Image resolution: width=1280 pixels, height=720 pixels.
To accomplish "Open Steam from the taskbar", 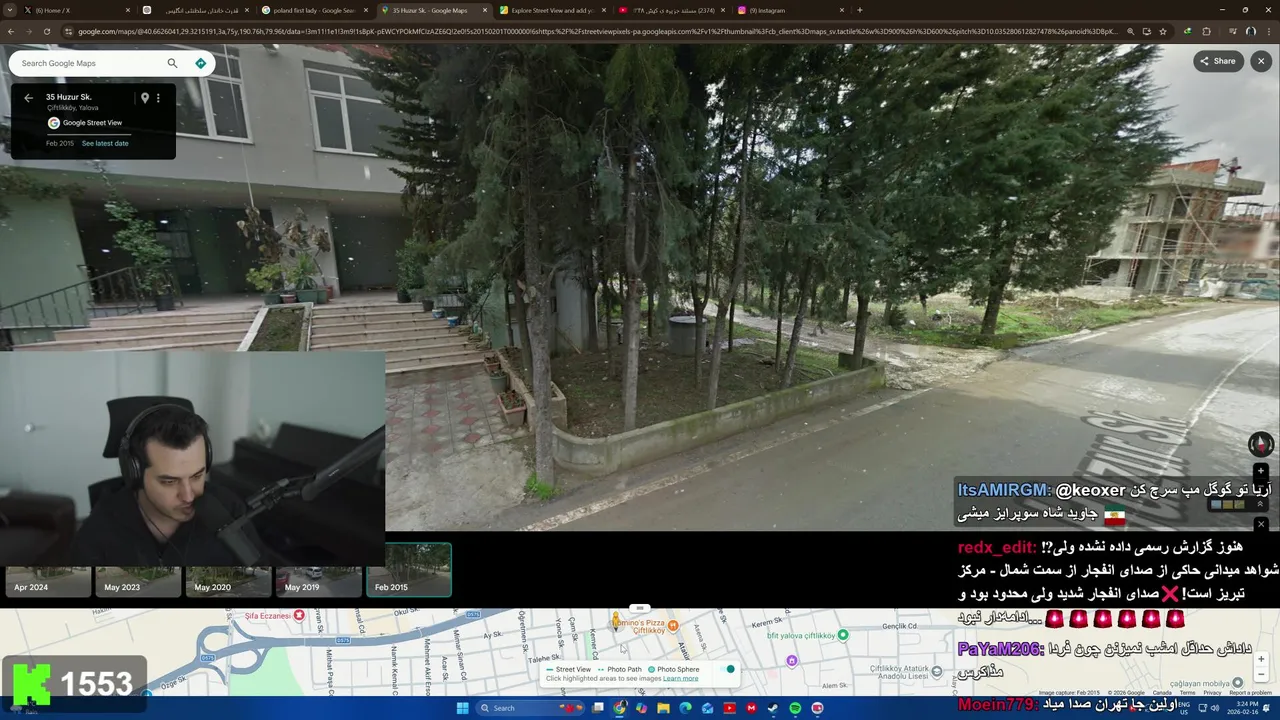I will point(773,708).
